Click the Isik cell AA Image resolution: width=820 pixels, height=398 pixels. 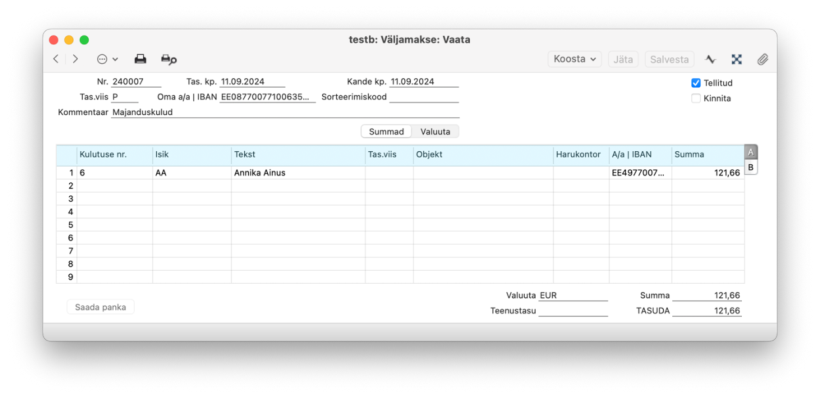pos(192,173)
